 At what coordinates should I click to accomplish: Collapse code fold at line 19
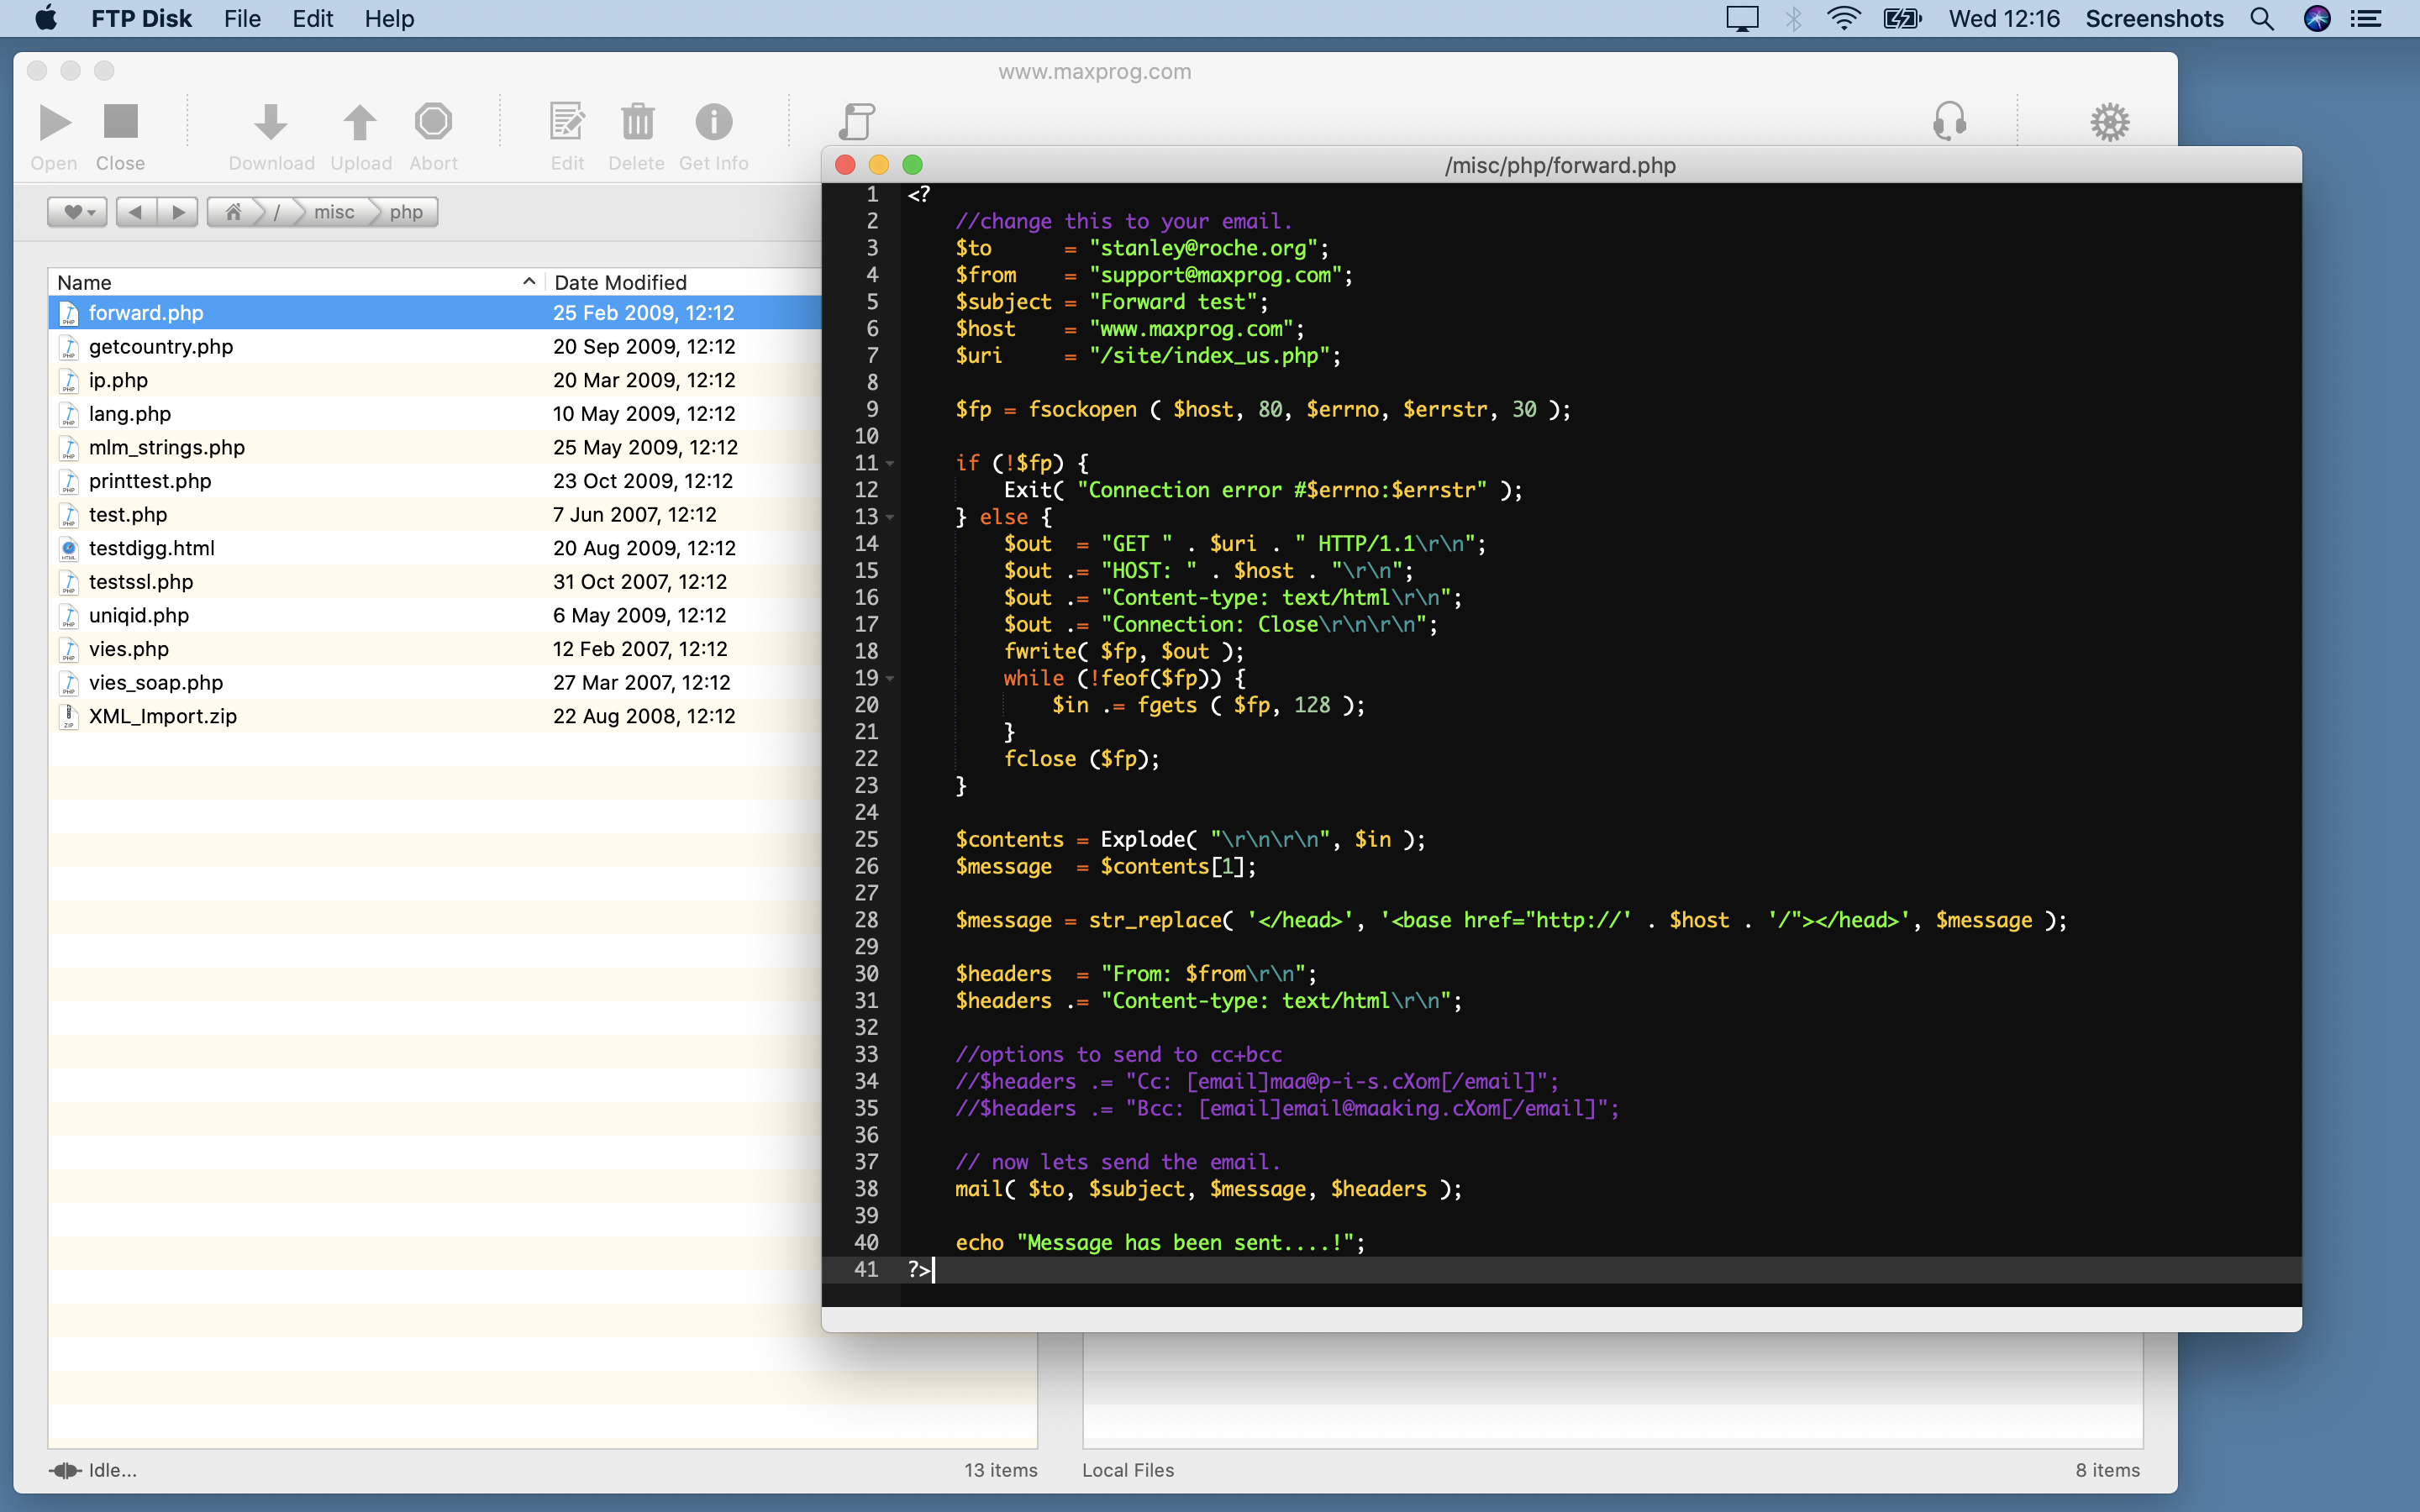890,679
